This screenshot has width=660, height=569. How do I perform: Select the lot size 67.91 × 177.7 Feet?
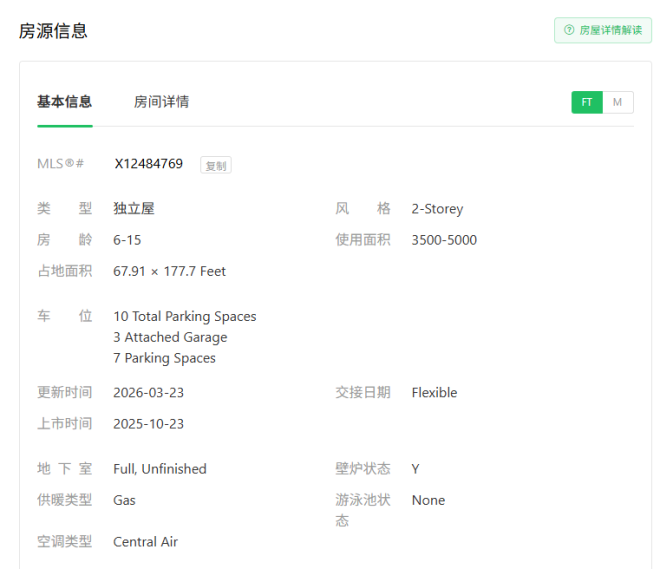(x=169, y=271)
